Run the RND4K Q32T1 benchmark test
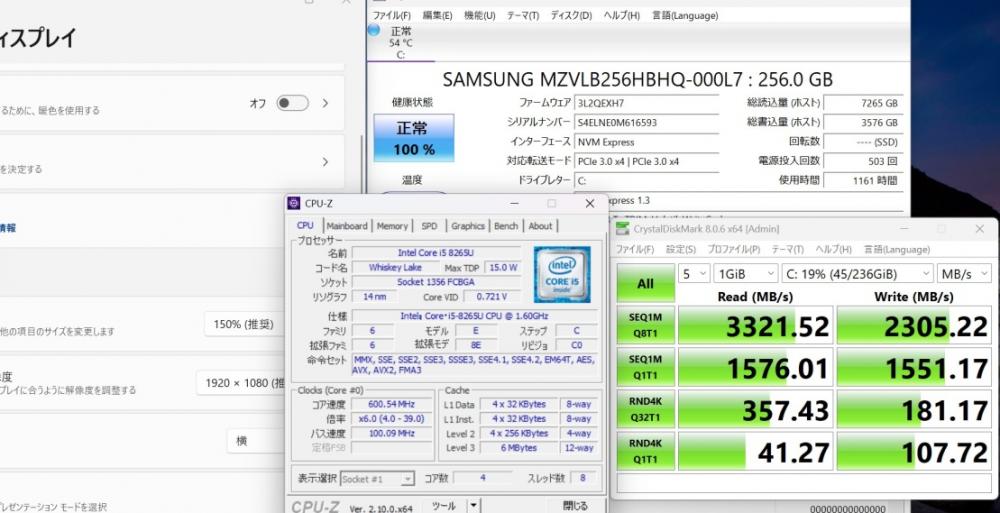This screenshot has width=1000, height=513. click(x=645, y=410)
